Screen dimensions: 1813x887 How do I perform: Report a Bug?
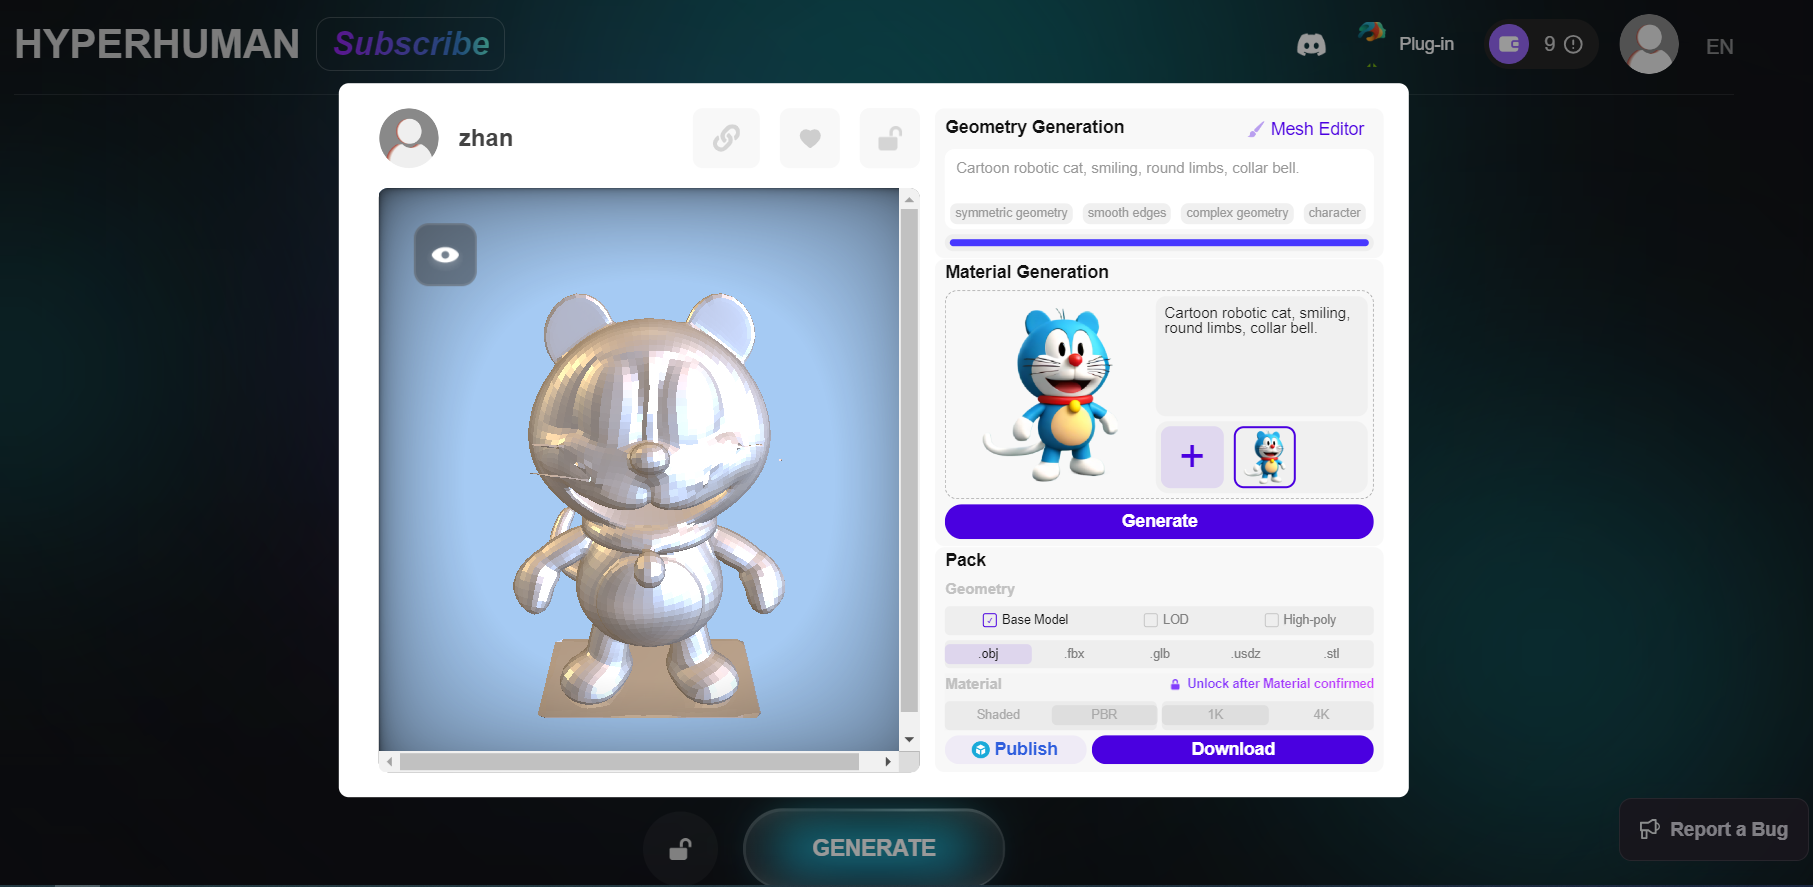click(1714, 829)
